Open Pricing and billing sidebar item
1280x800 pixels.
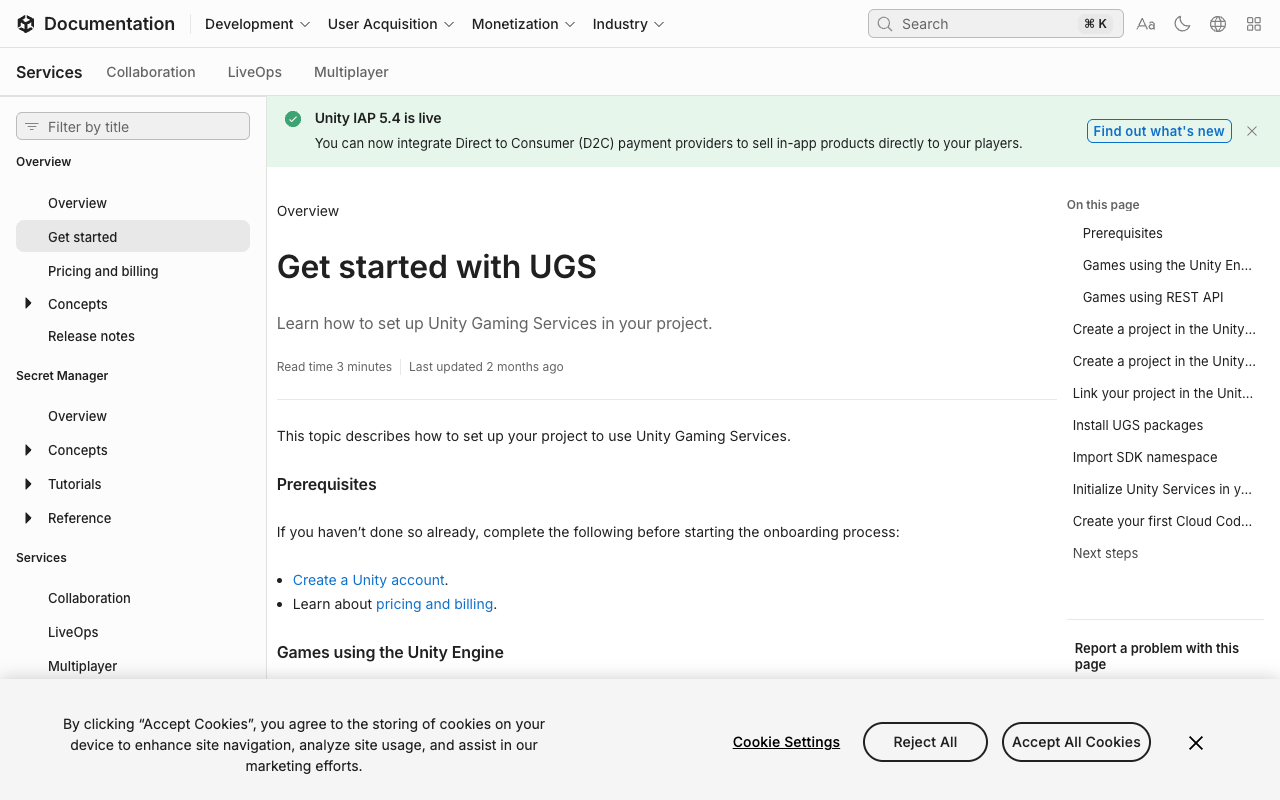click(103, 271)
